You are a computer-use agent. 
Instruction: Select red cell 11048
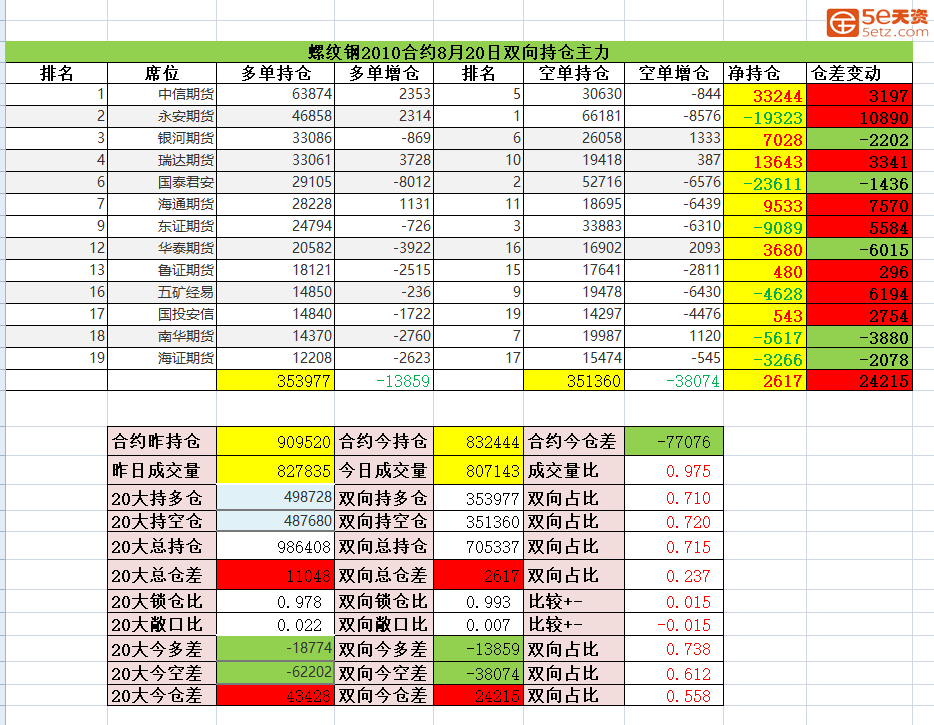point(275,575)
